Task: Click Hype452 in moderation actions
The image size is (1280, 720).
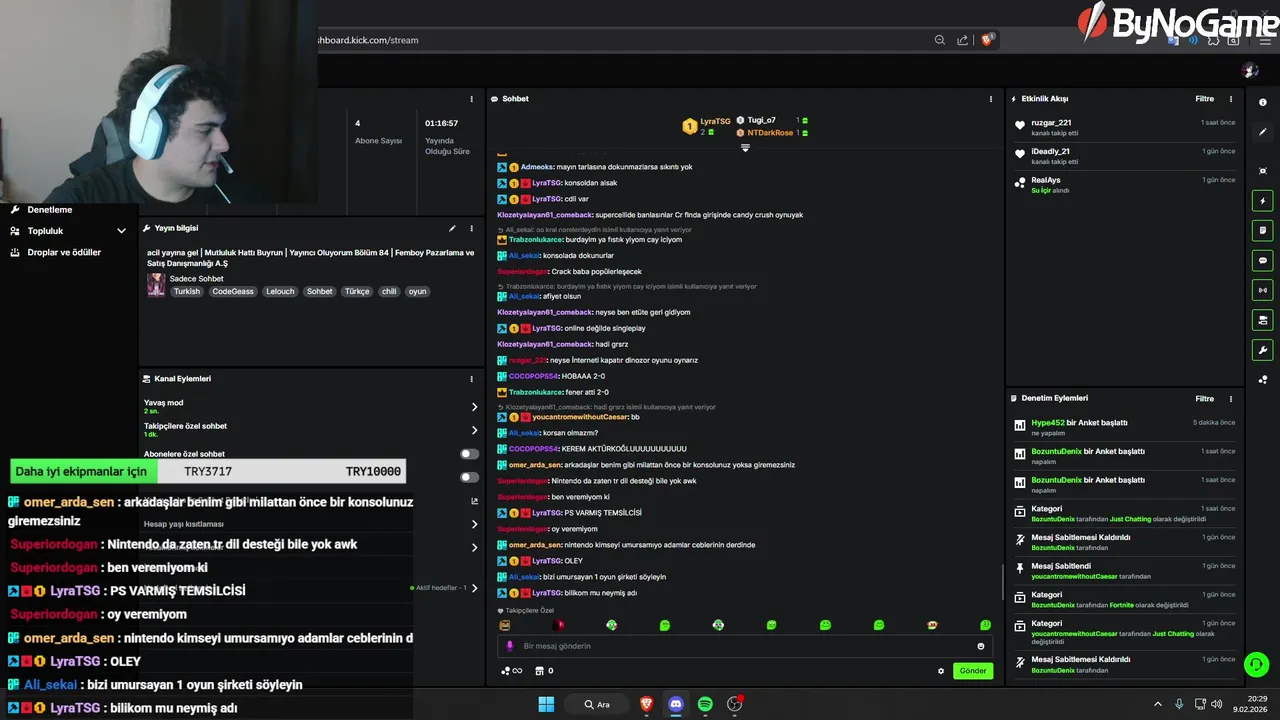Action: click(x=1048, y=423)
